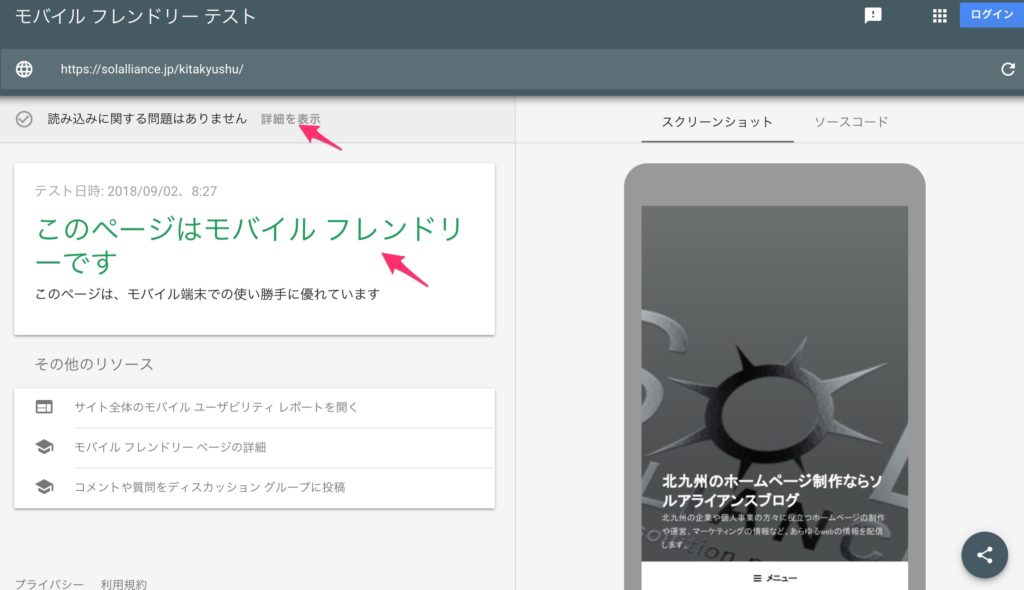Switch to the スクリーンショット tab
1024x590 pixels.
(717, 122)
